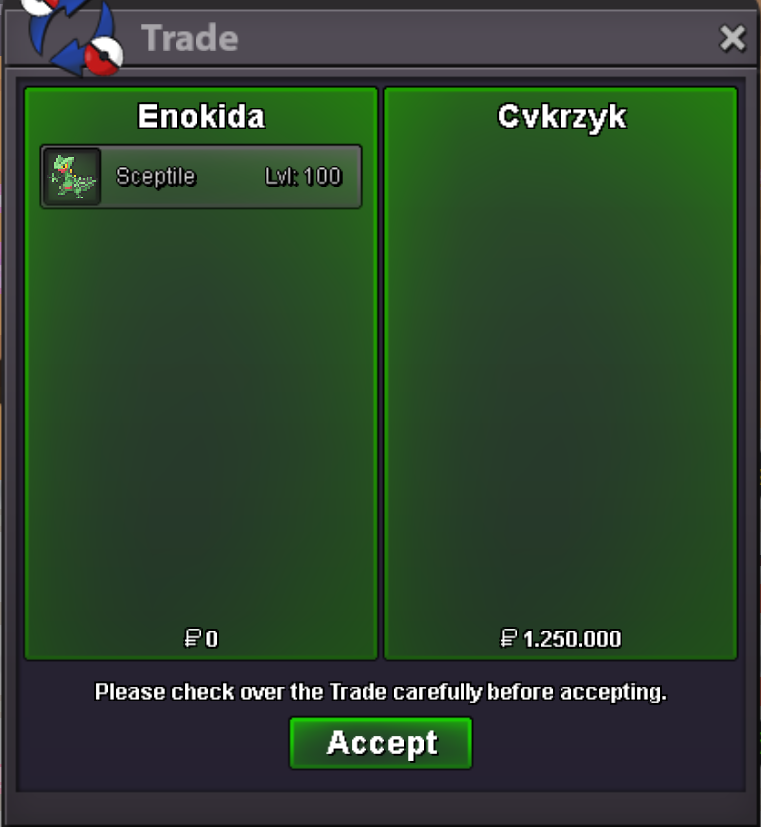Click the Pokédollar symbol beside 1.250.000

point(508,638)
